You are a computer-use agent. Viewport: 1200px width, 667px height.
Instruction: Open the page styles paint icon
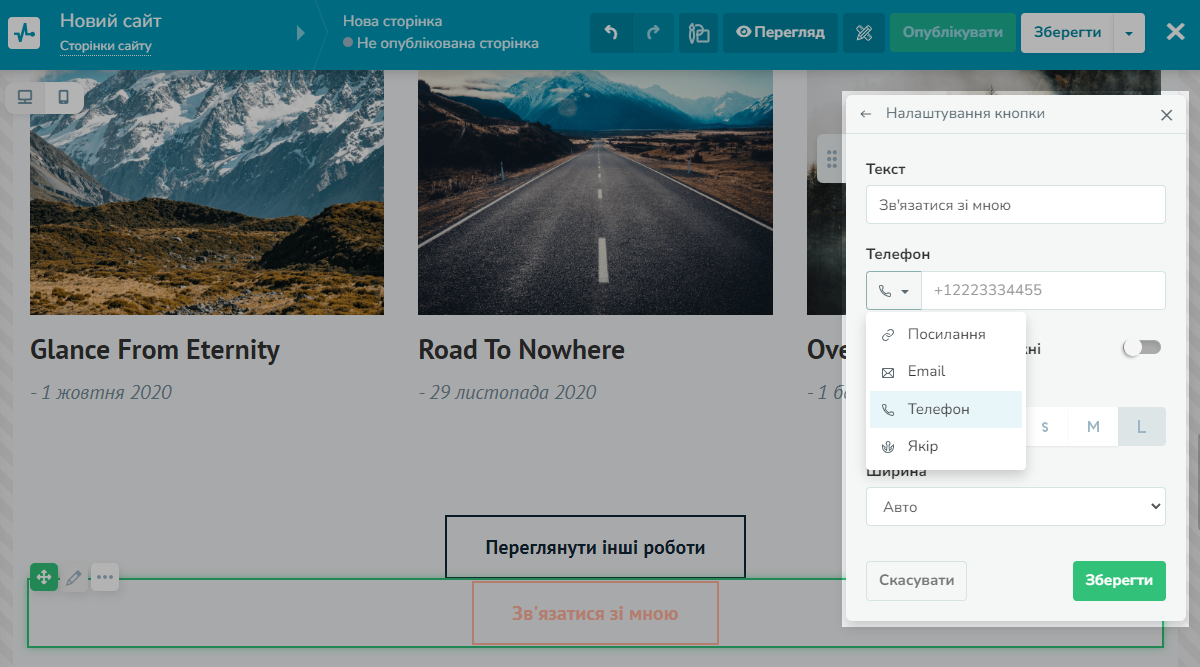click(699, 32)
